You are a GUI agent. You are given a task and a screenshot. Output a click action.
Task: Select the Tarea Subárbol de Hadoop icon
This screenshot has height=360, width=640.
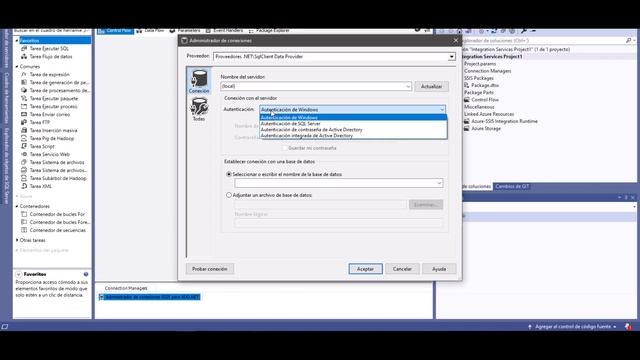tap(24, 178)
